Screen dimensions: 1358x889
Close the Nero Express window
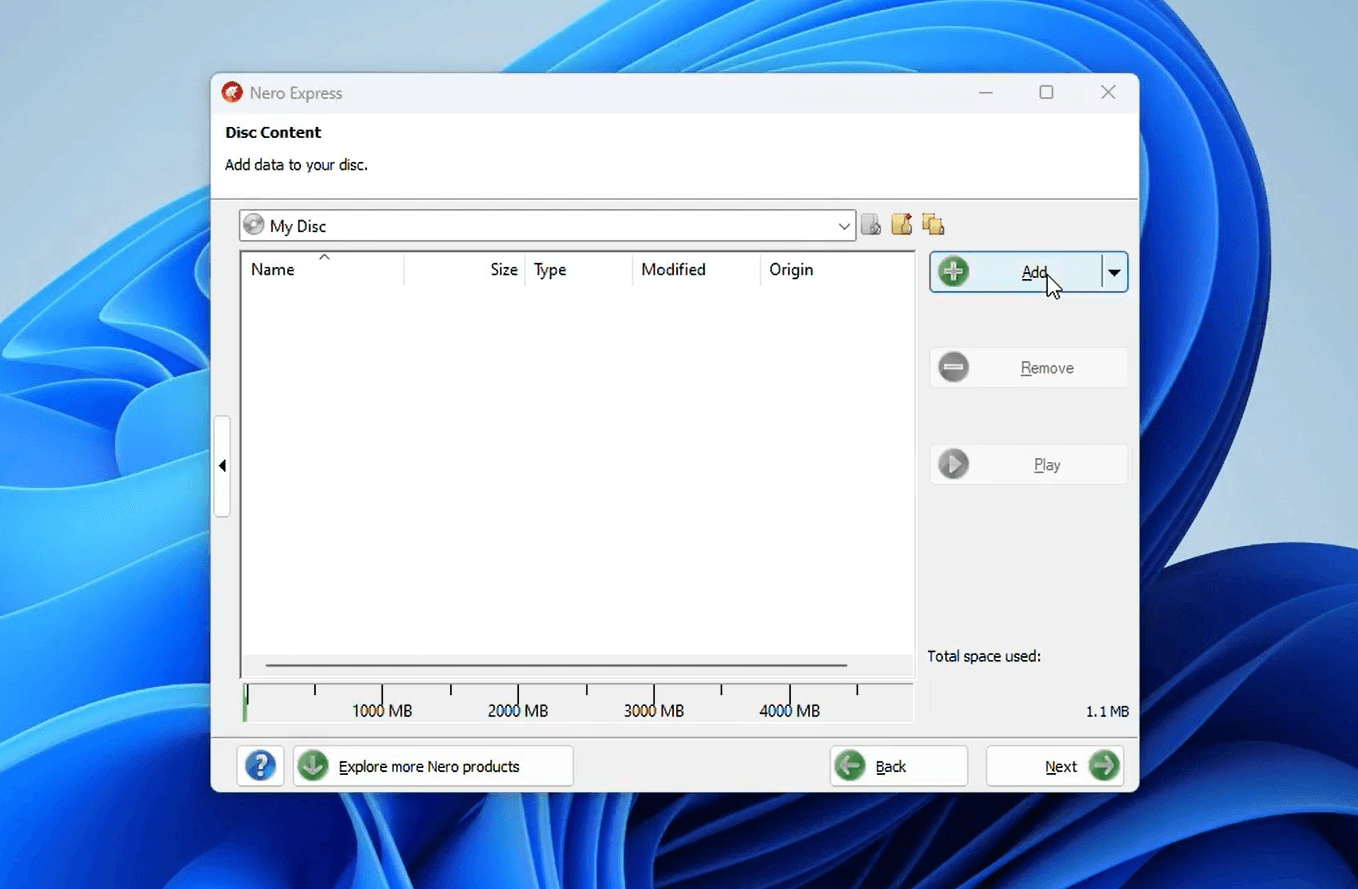(1108, 92)
